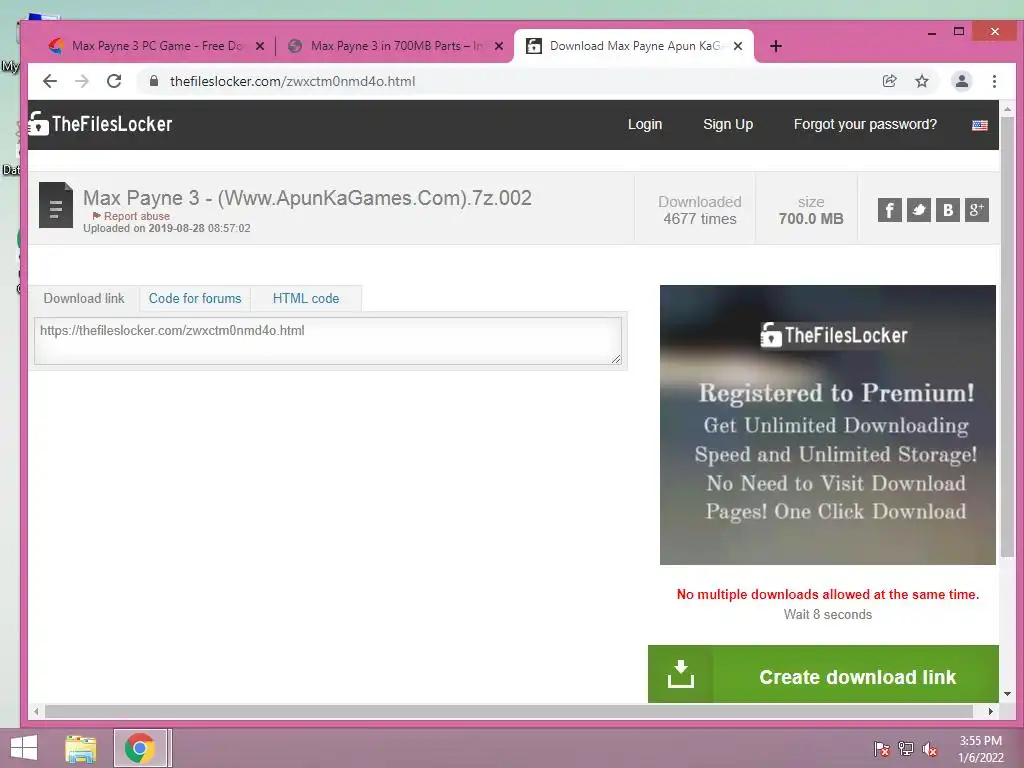This screenshot has height=768, width=1024.
Task: Open a new tab with plus button
Action: tap(775, 46)
